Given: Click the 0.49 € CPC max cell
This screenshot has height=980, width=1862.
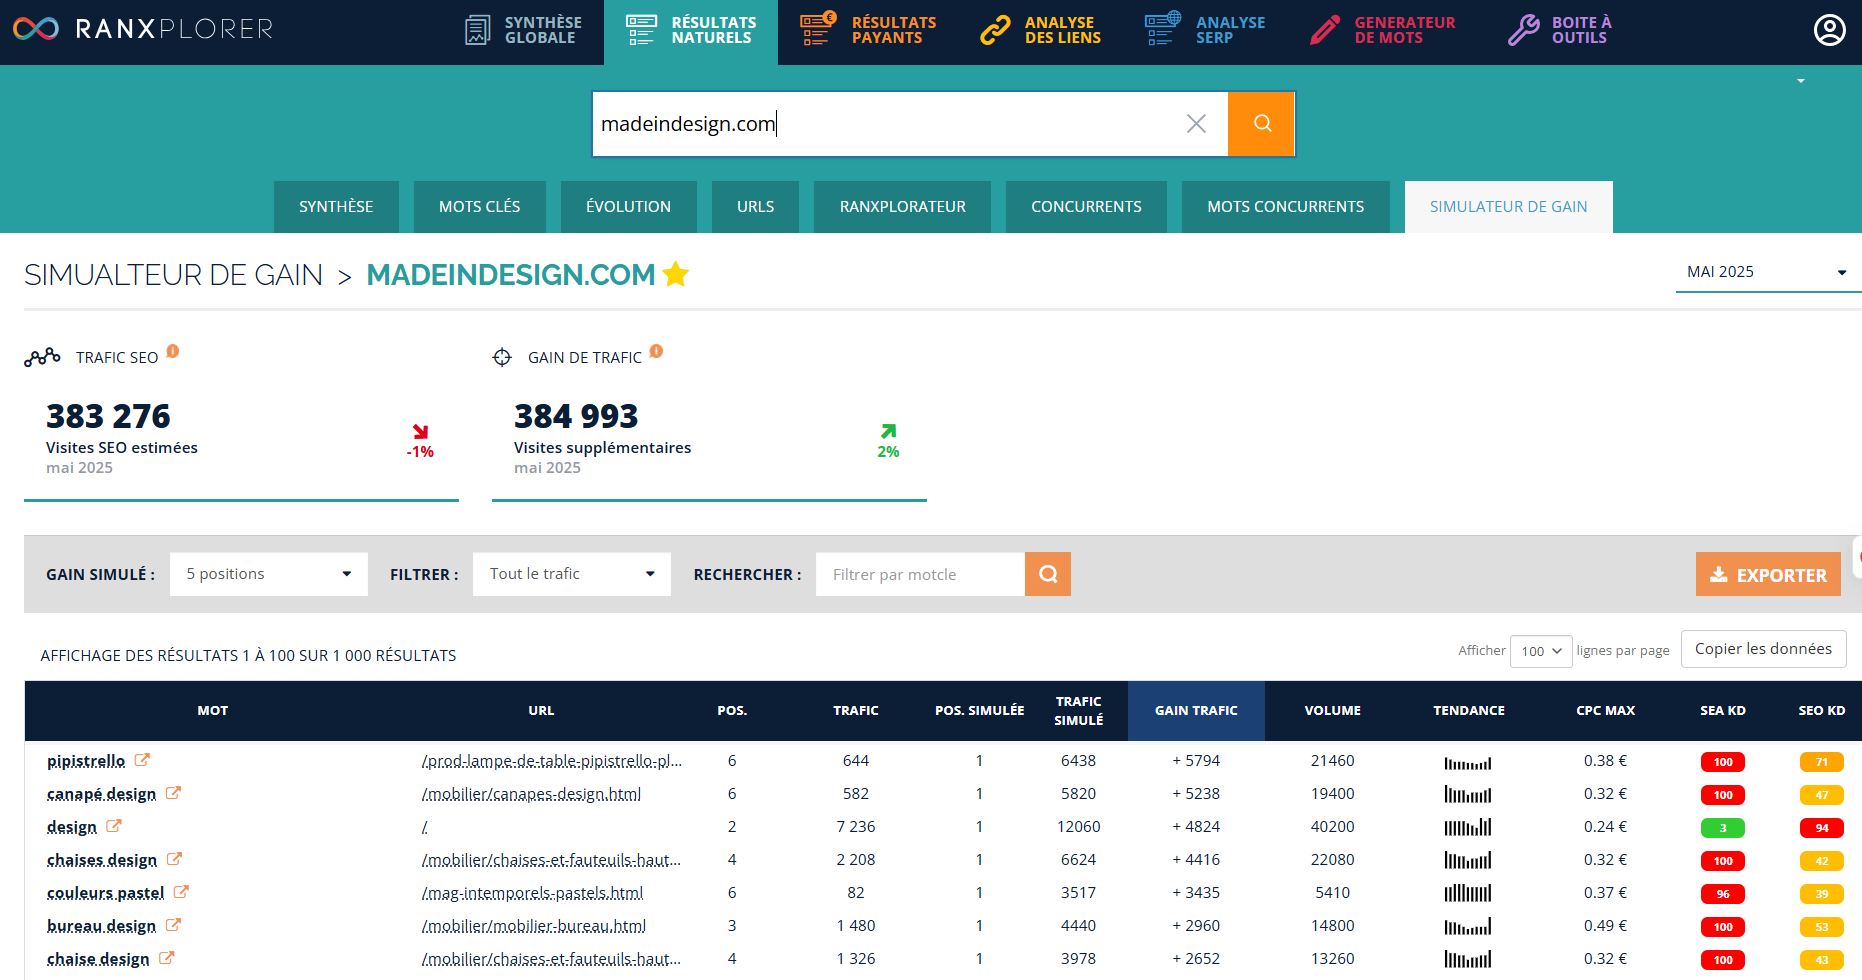Looking at the screenshot, I should [1605, 926].
